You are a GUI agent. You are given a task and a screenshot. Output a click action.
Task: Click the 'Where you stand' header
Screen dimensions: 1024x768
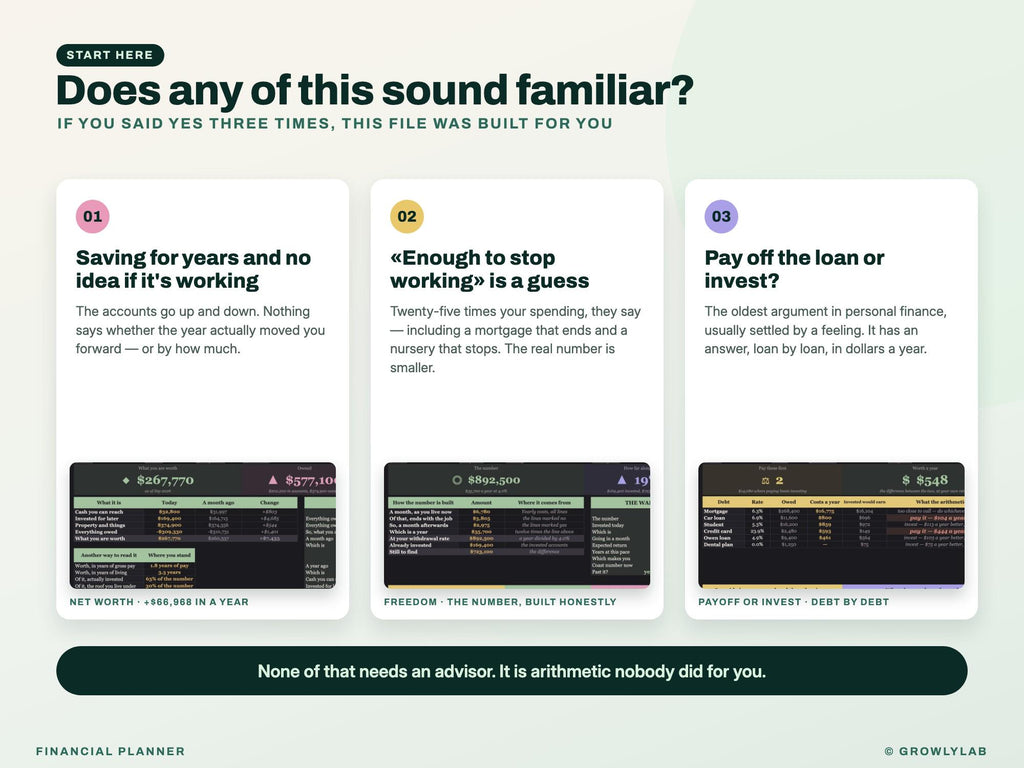[169, 555]
